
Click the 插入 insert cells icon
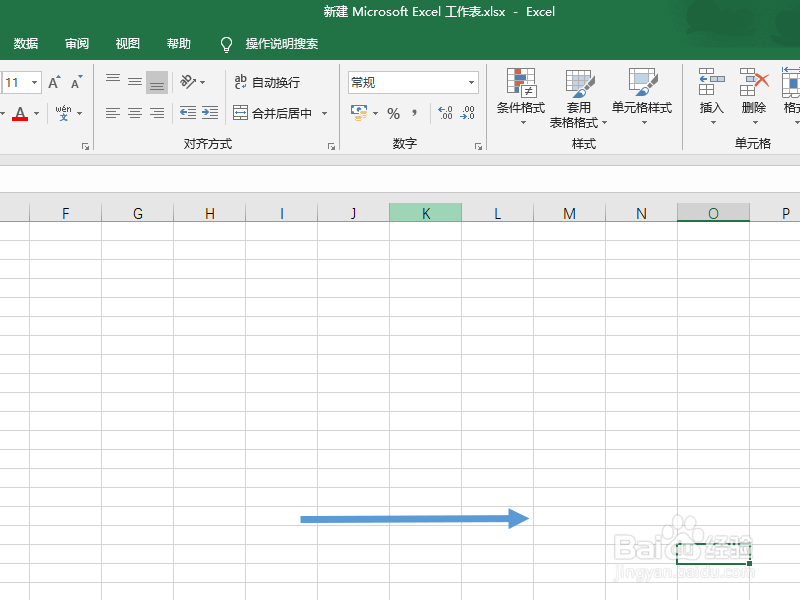(711, 82)
